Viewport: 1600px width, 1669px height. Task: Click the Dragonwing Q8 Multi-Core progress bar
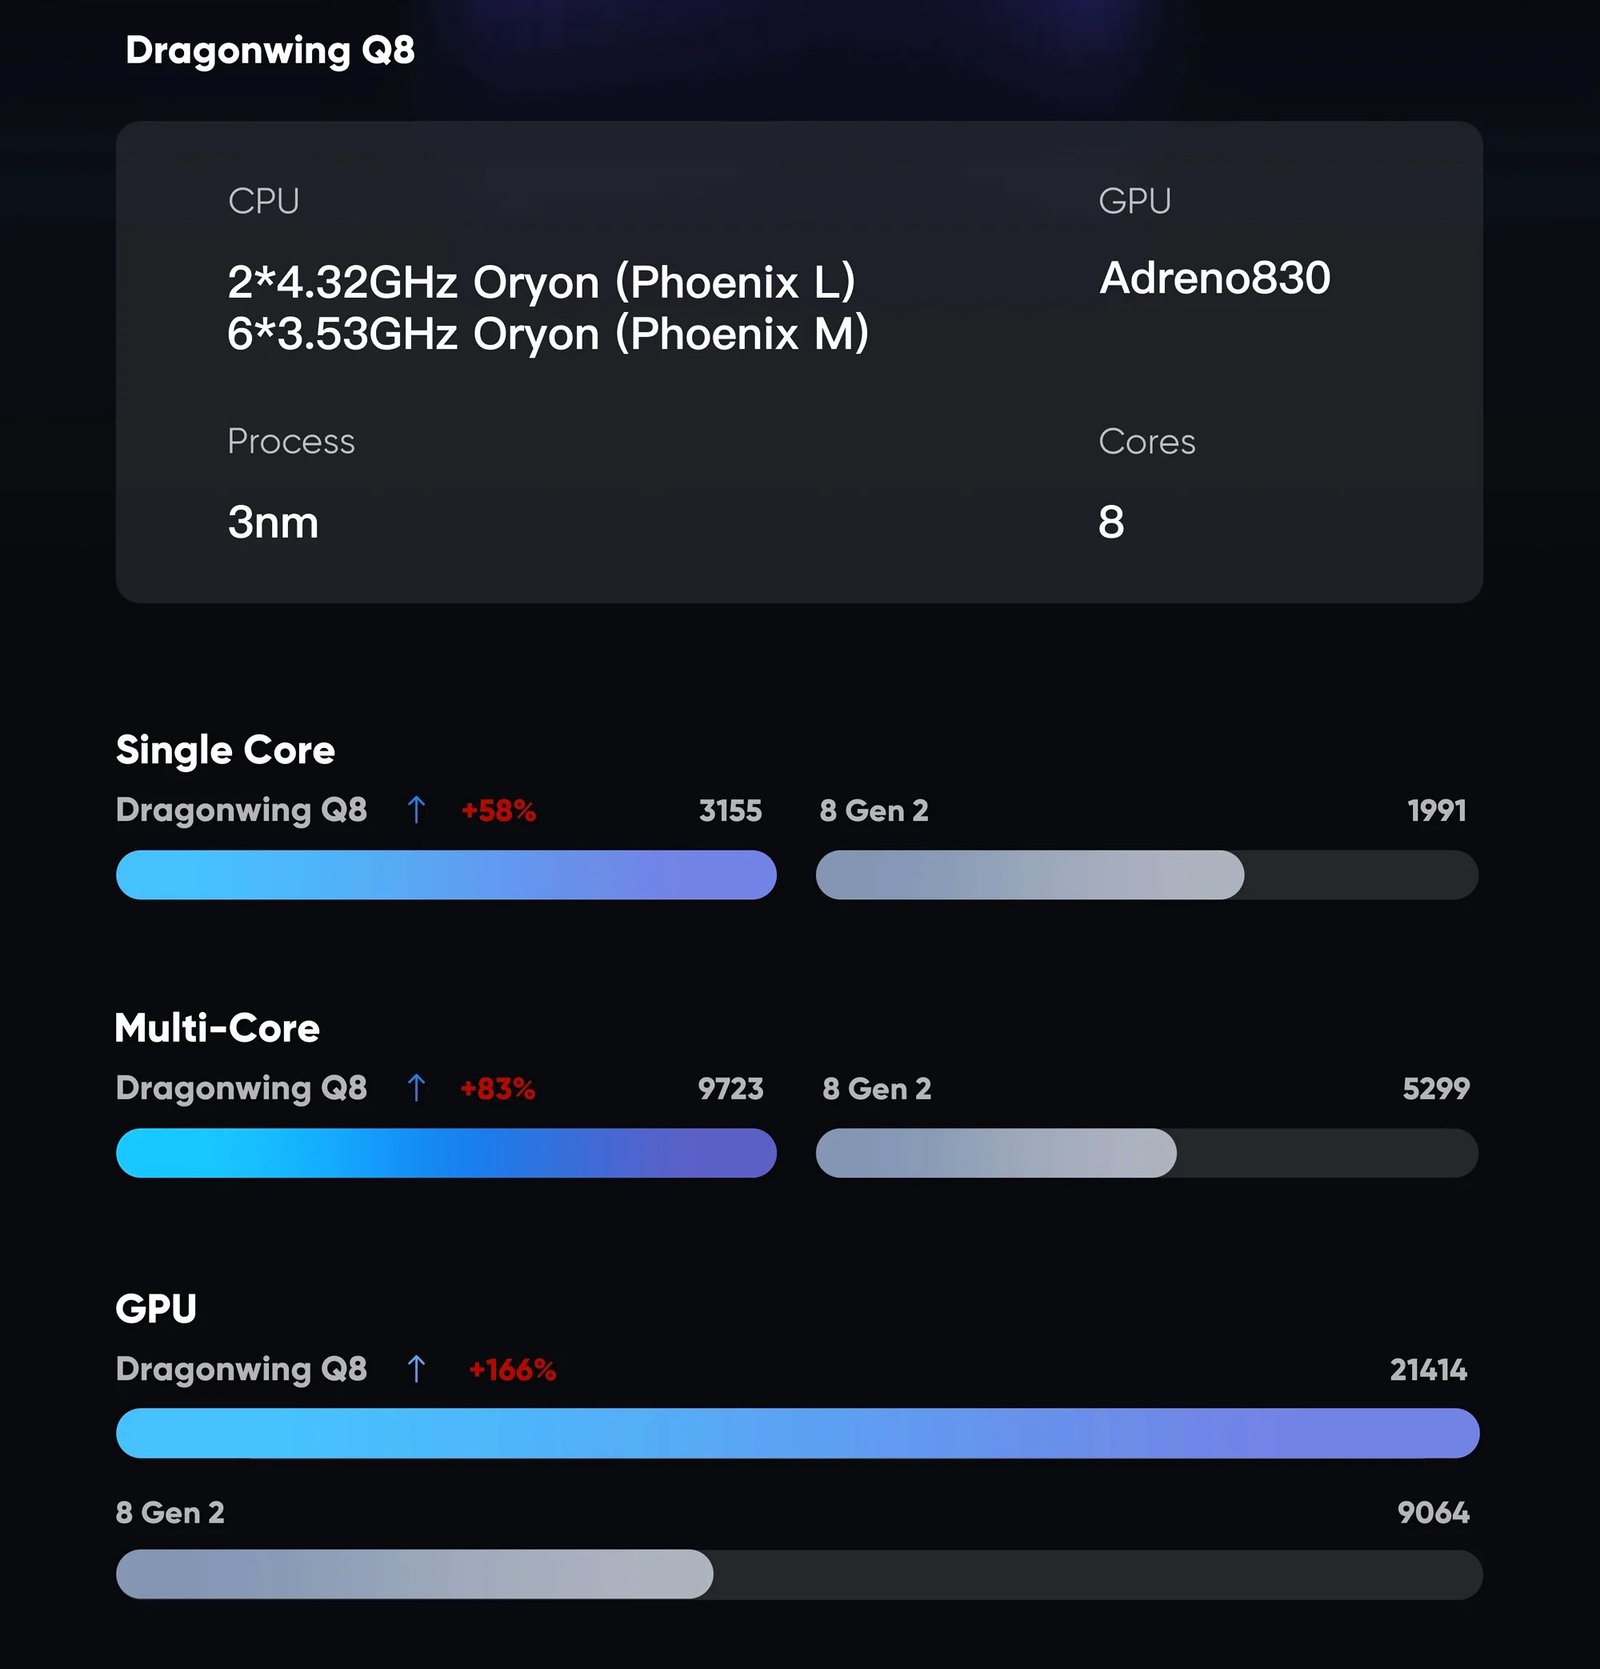[x=446, y=1153]
